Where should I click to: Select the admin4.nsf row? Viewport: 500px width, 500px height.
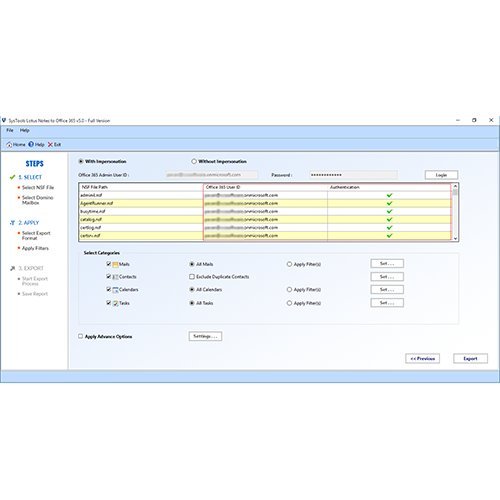click(265, 195)
